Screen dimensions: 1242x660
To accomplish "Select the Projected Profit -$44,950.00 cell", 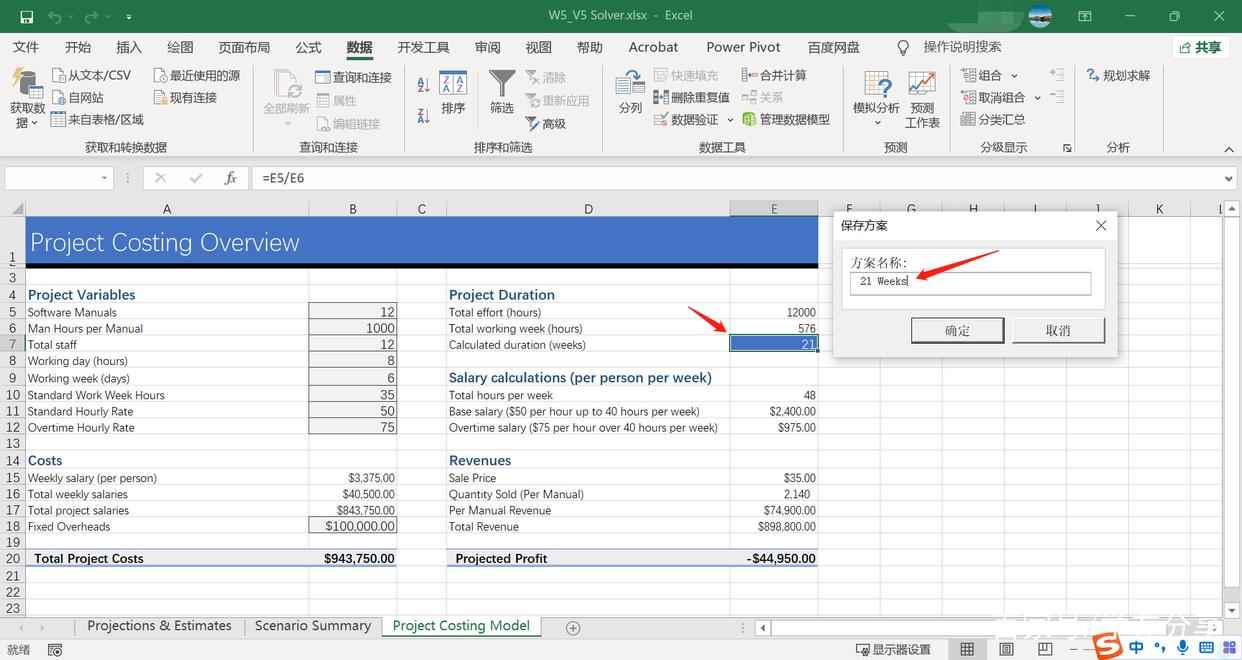I will coord(774,559).
